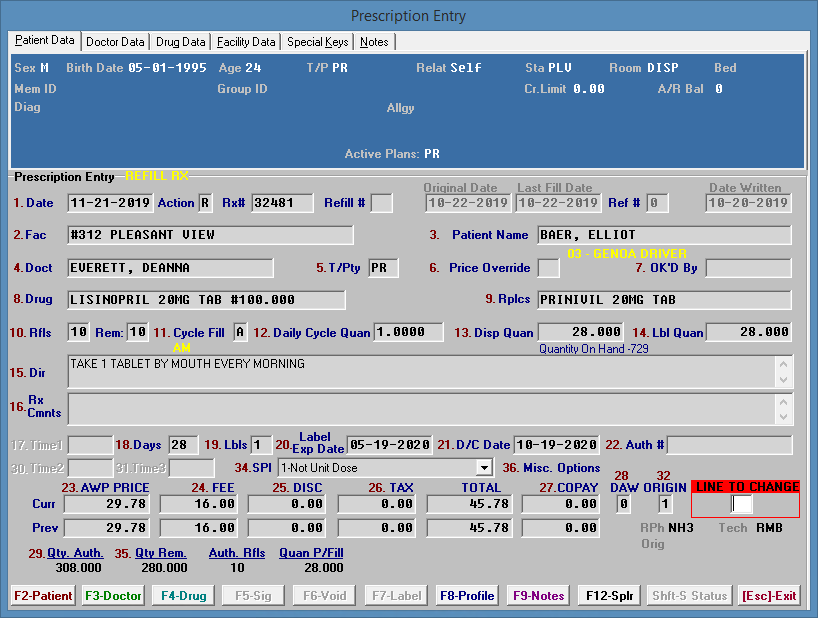The height and width of the screenshot is (618, 818).
Task: Click the Price Override box
Action: tap(548, 268)
